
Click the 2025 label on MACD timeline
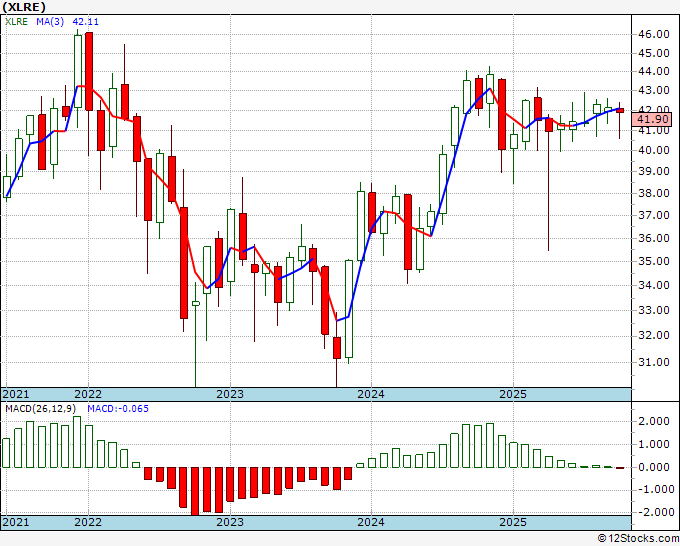pos(513,522)
